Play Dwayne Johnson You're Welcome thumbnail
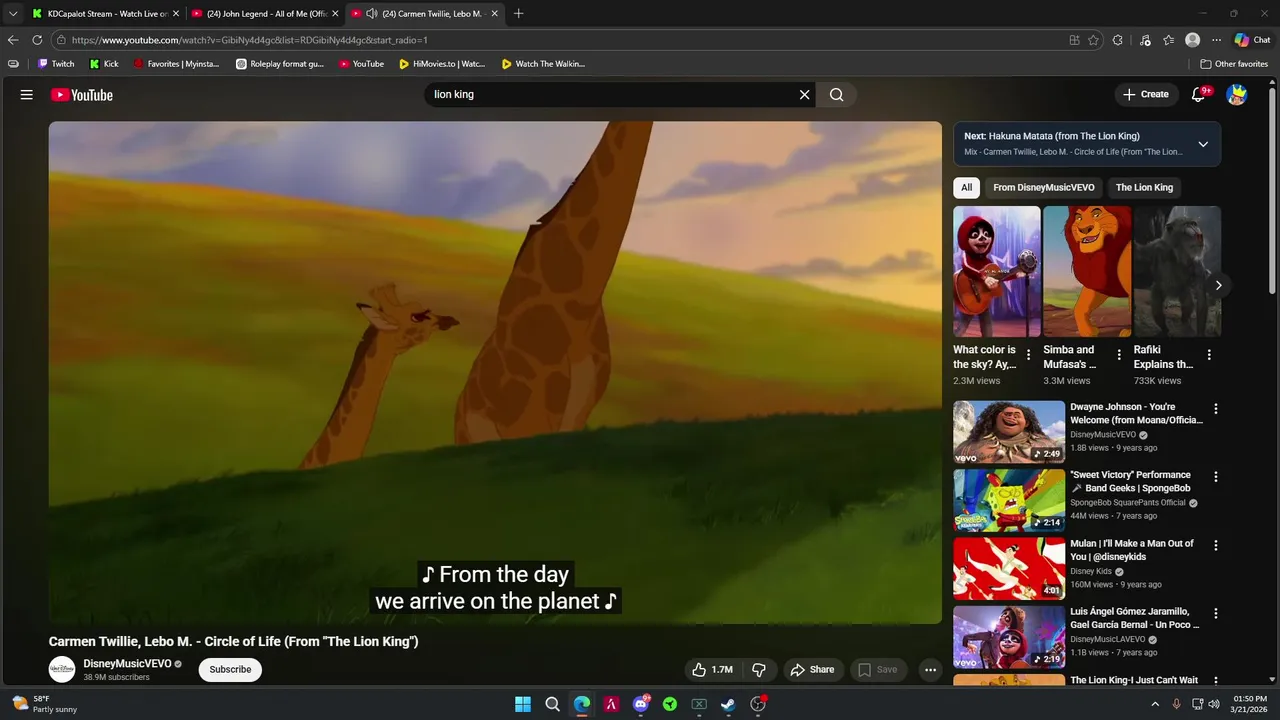The image size is (1280, 720). pyautogui.click(x=1009, y=432)
